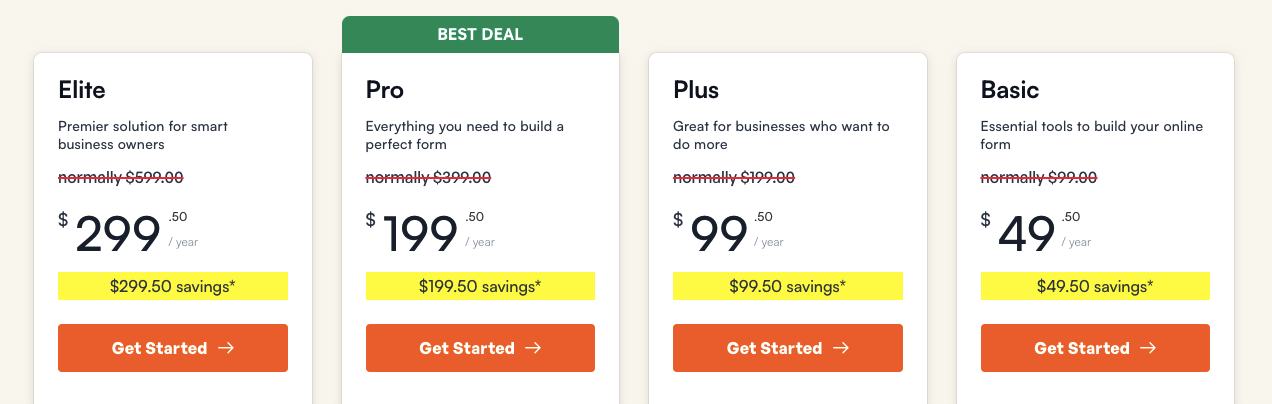Click the arrow icon on Elite Get Started
Image resolution: width=1272 pixels, height=404 pixels.
point(226,348)
